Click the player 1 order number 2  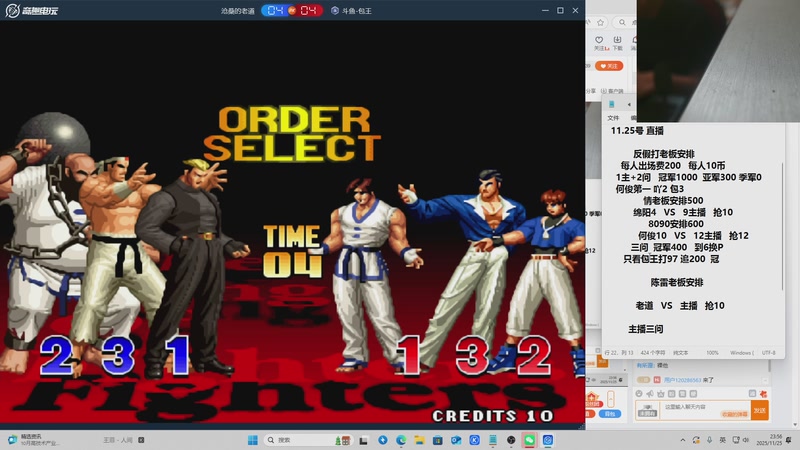click(x=57, y=354)
